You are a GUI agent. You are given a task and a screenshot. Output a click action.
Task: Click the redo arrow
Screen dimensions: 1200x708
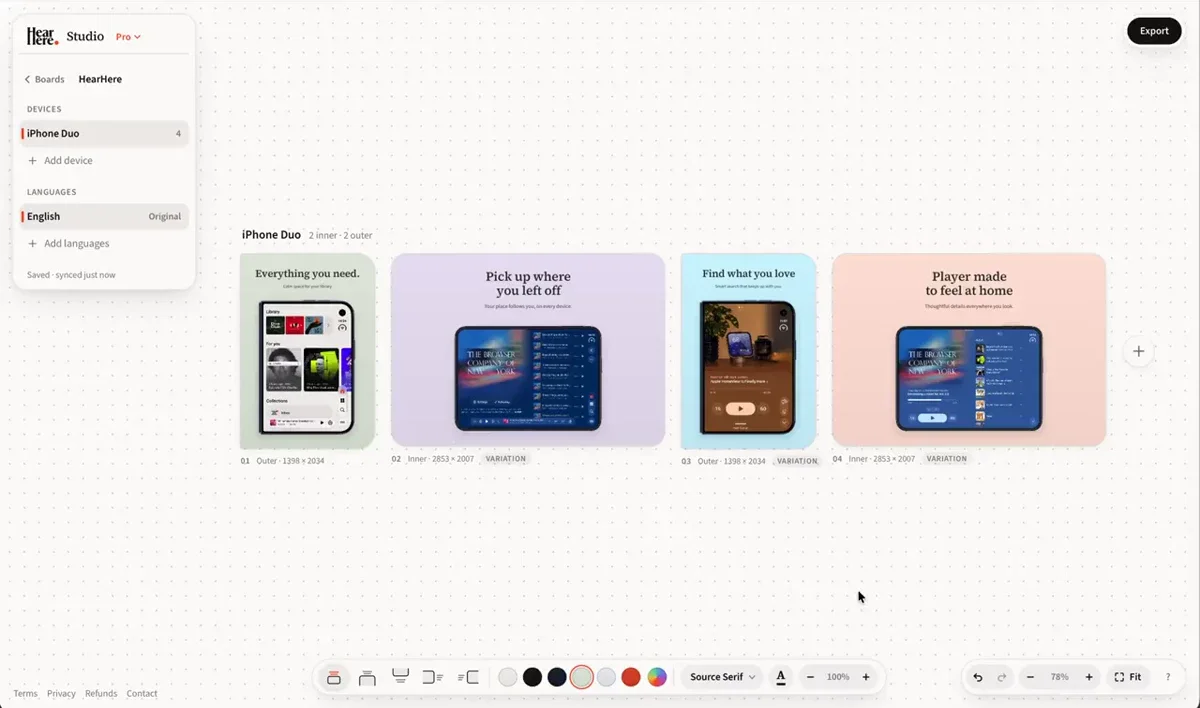coord(1002,677)
